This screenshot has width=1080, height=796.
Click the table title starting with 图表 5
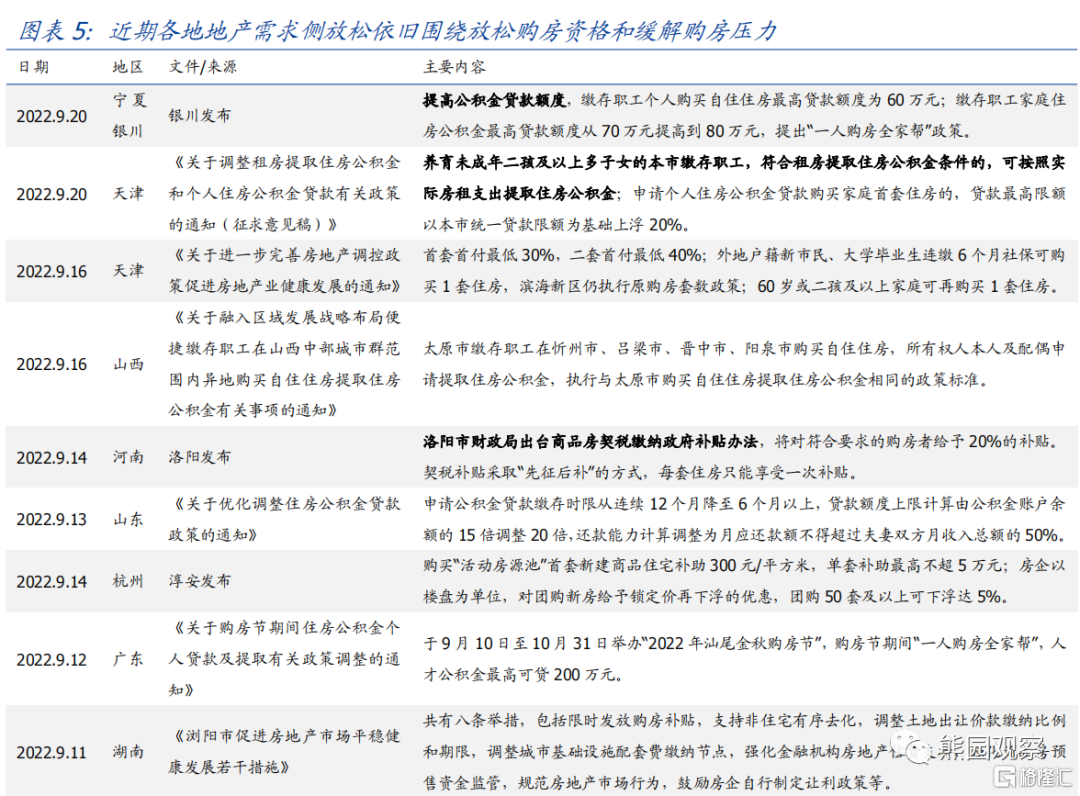tap(397, 30)
